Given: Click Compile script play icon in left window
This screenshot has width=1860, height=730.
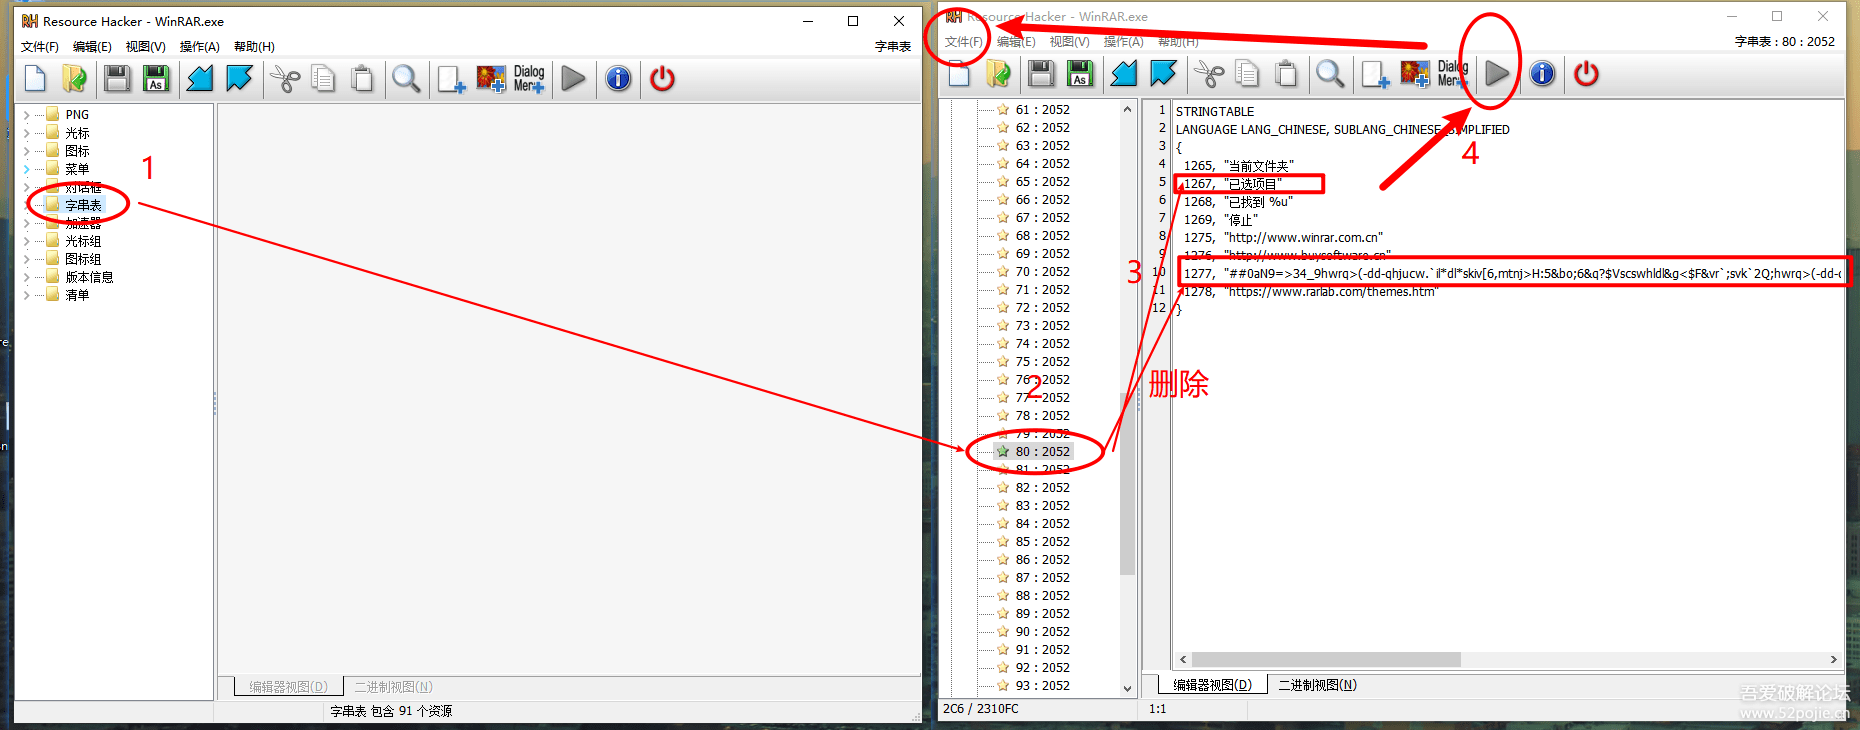Looking at the screenshot, I should coord(573,78).
